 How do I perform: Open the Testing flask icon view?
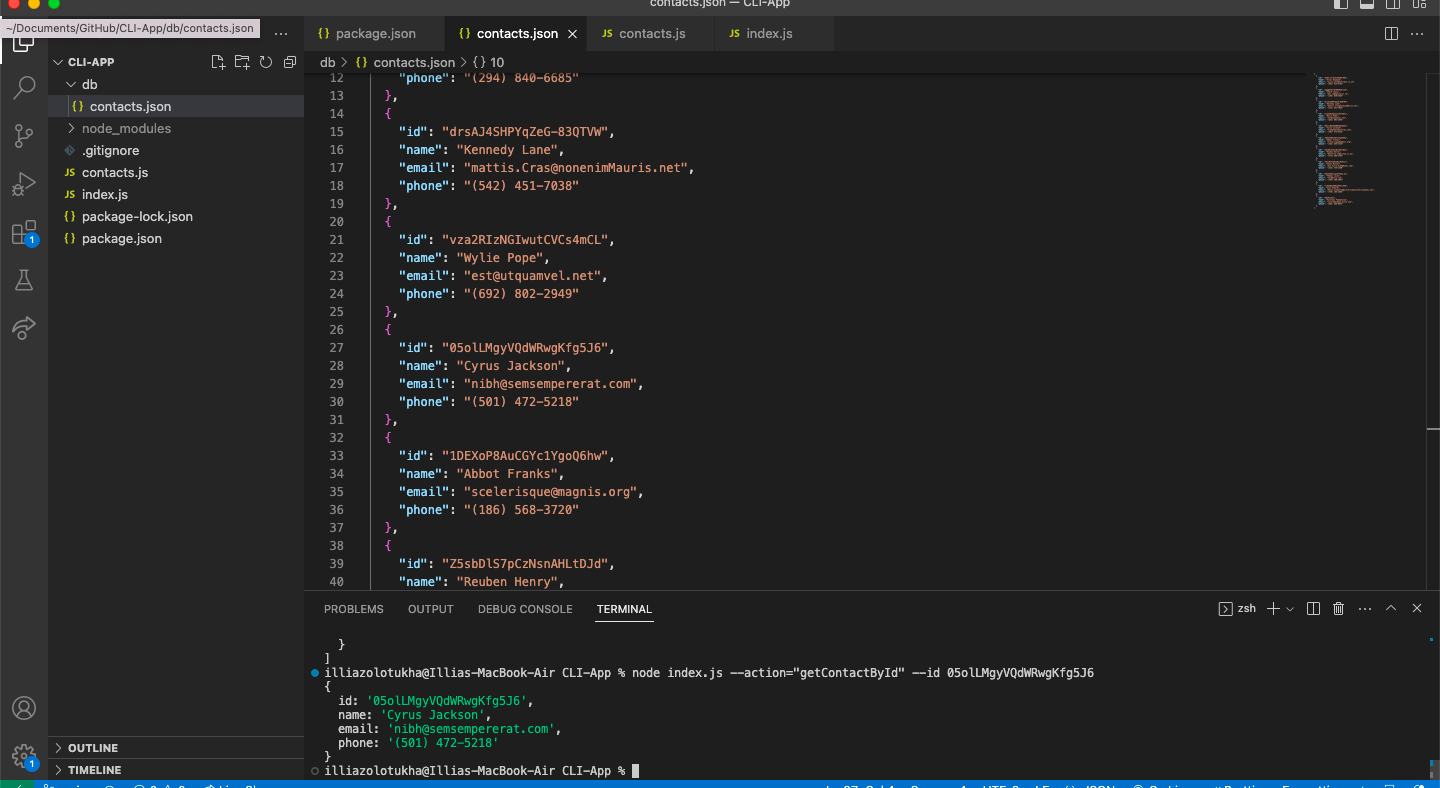[x=24, y=281]
